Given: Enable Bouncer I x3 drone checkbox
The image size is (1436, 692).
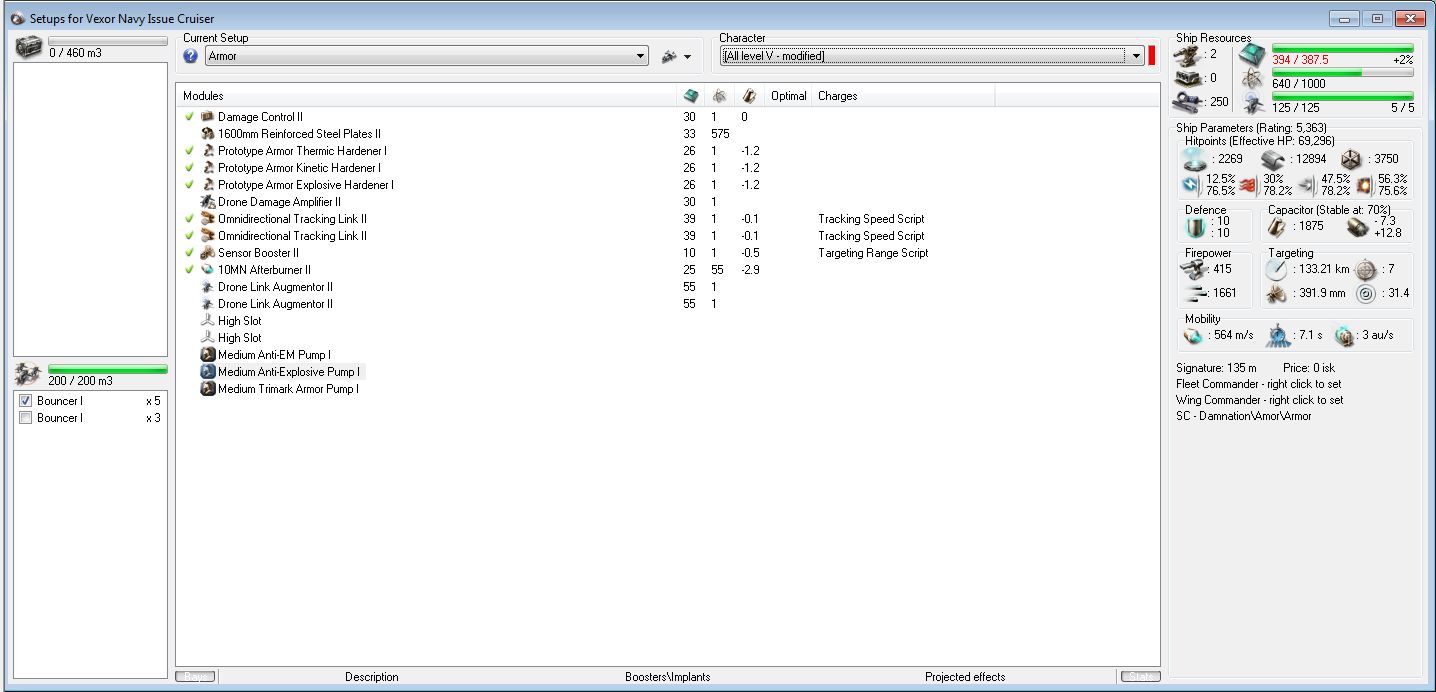Looking at the screenshot, I should click(x=26, y=418).
